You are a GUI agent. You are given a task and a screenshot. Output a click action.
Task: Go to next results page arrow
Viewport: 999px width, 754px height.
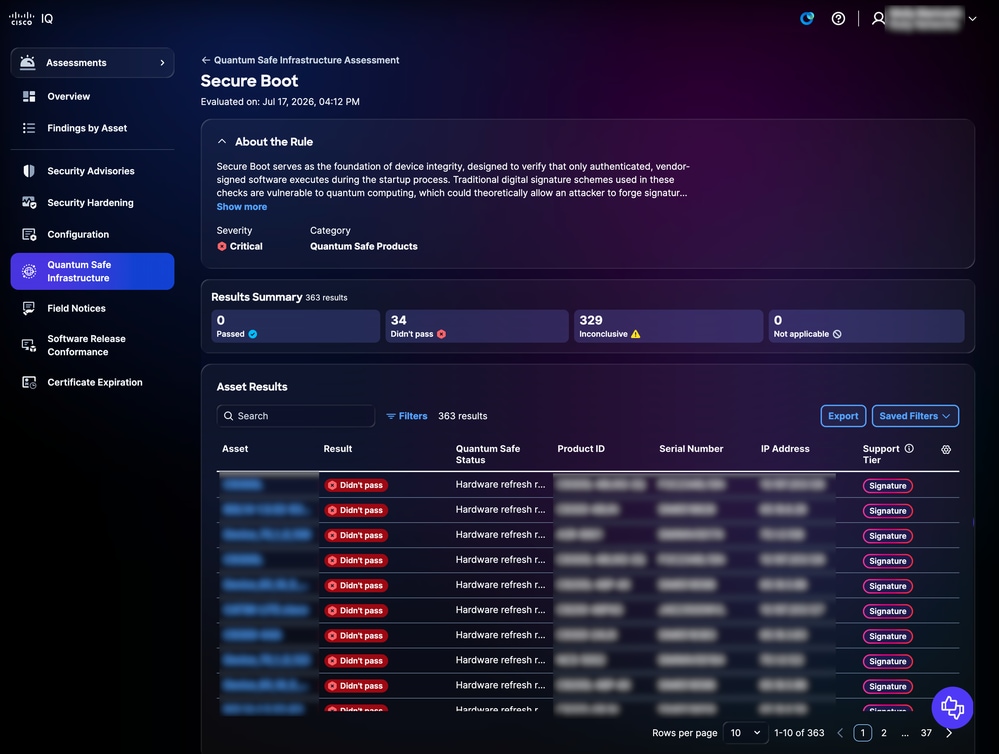click(949, 733)
